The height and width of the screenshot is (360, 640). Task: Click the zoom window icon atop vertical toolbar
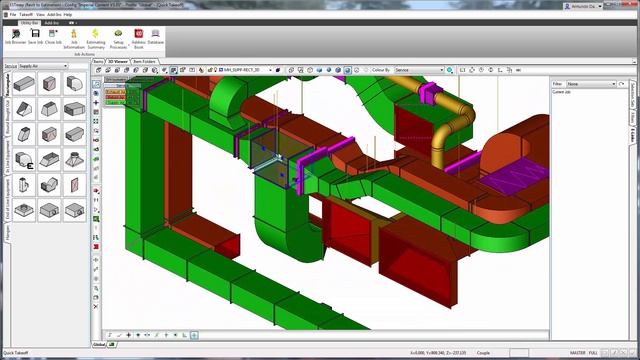pyautogui.click(x=96, y=84)
